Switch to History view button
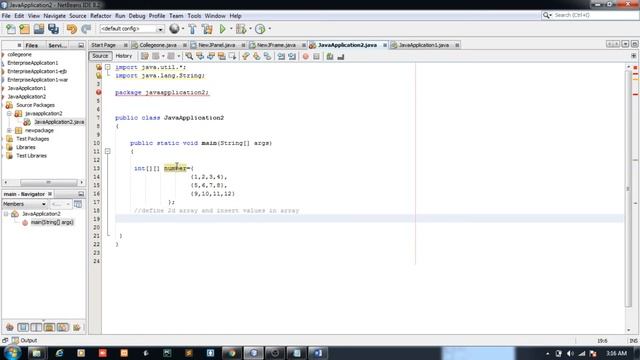 [124, 56]
